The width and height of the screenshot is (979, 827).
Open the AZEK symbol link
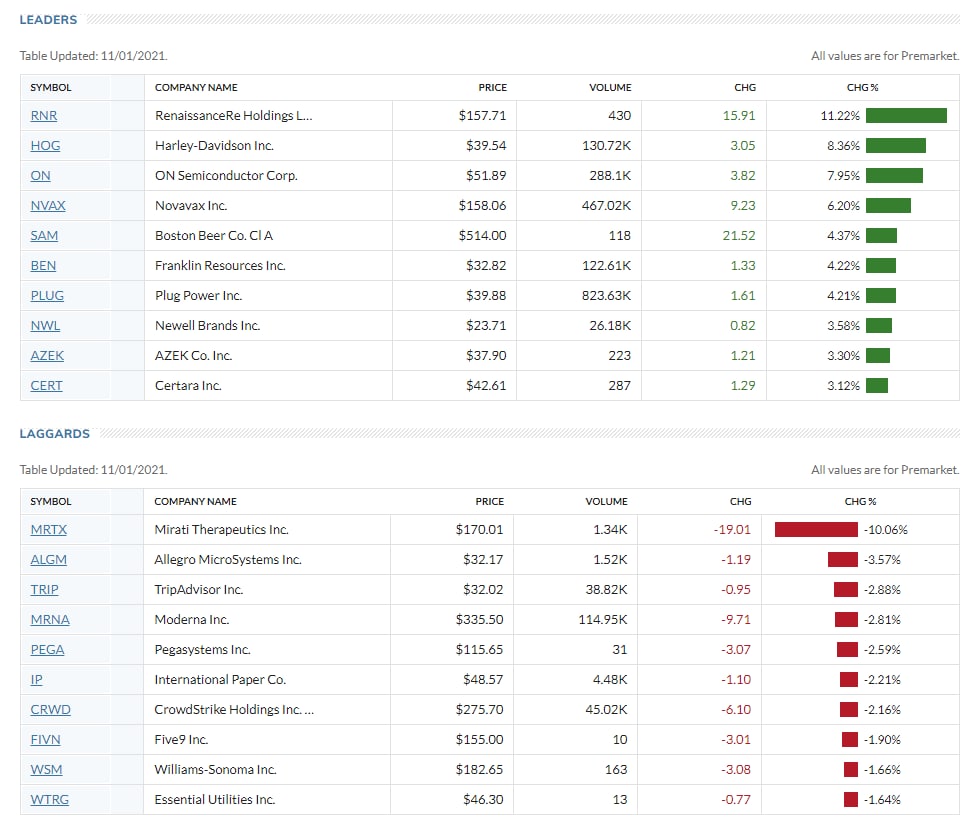click(x=47, y=355)
